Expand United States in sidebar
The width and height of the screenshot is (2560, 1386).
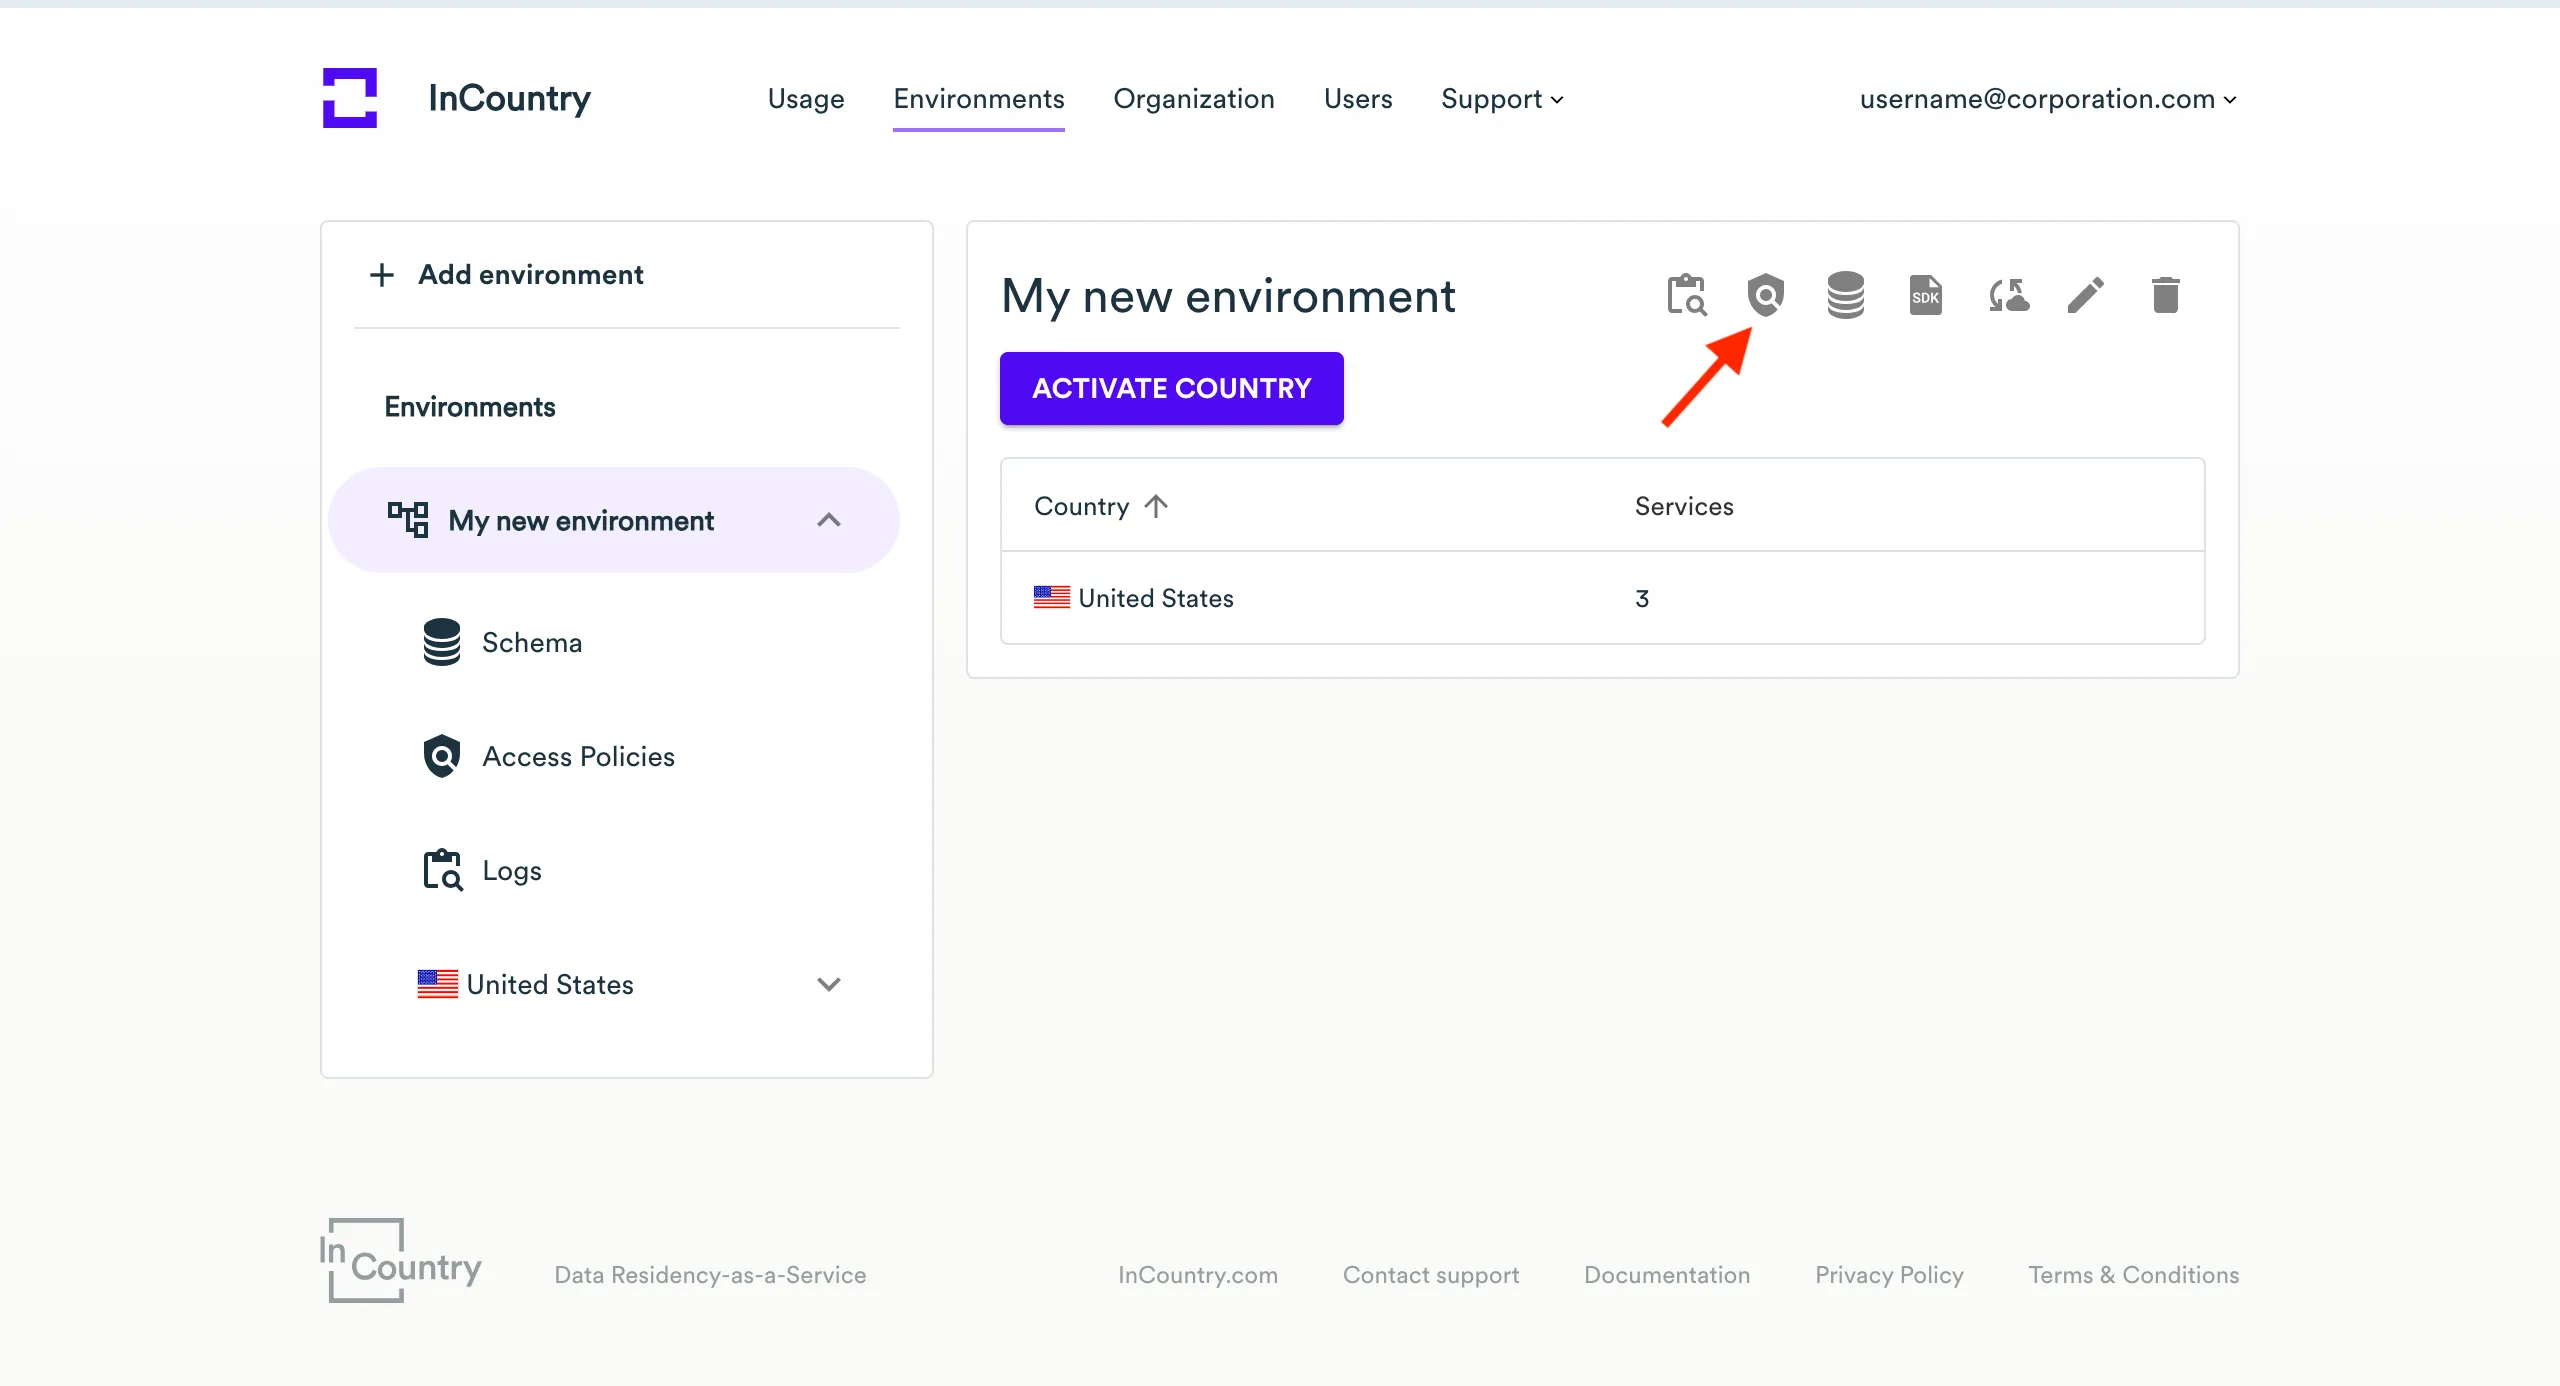click(828, 984)
